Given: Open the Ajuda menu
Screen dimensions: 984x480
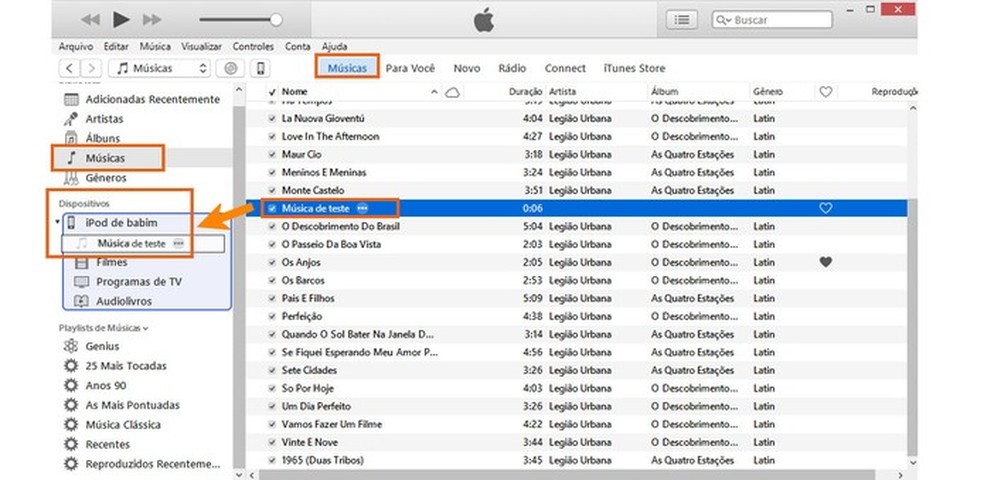Looking at the screenshot, I should pyautogui.click(x=334, y=46).
